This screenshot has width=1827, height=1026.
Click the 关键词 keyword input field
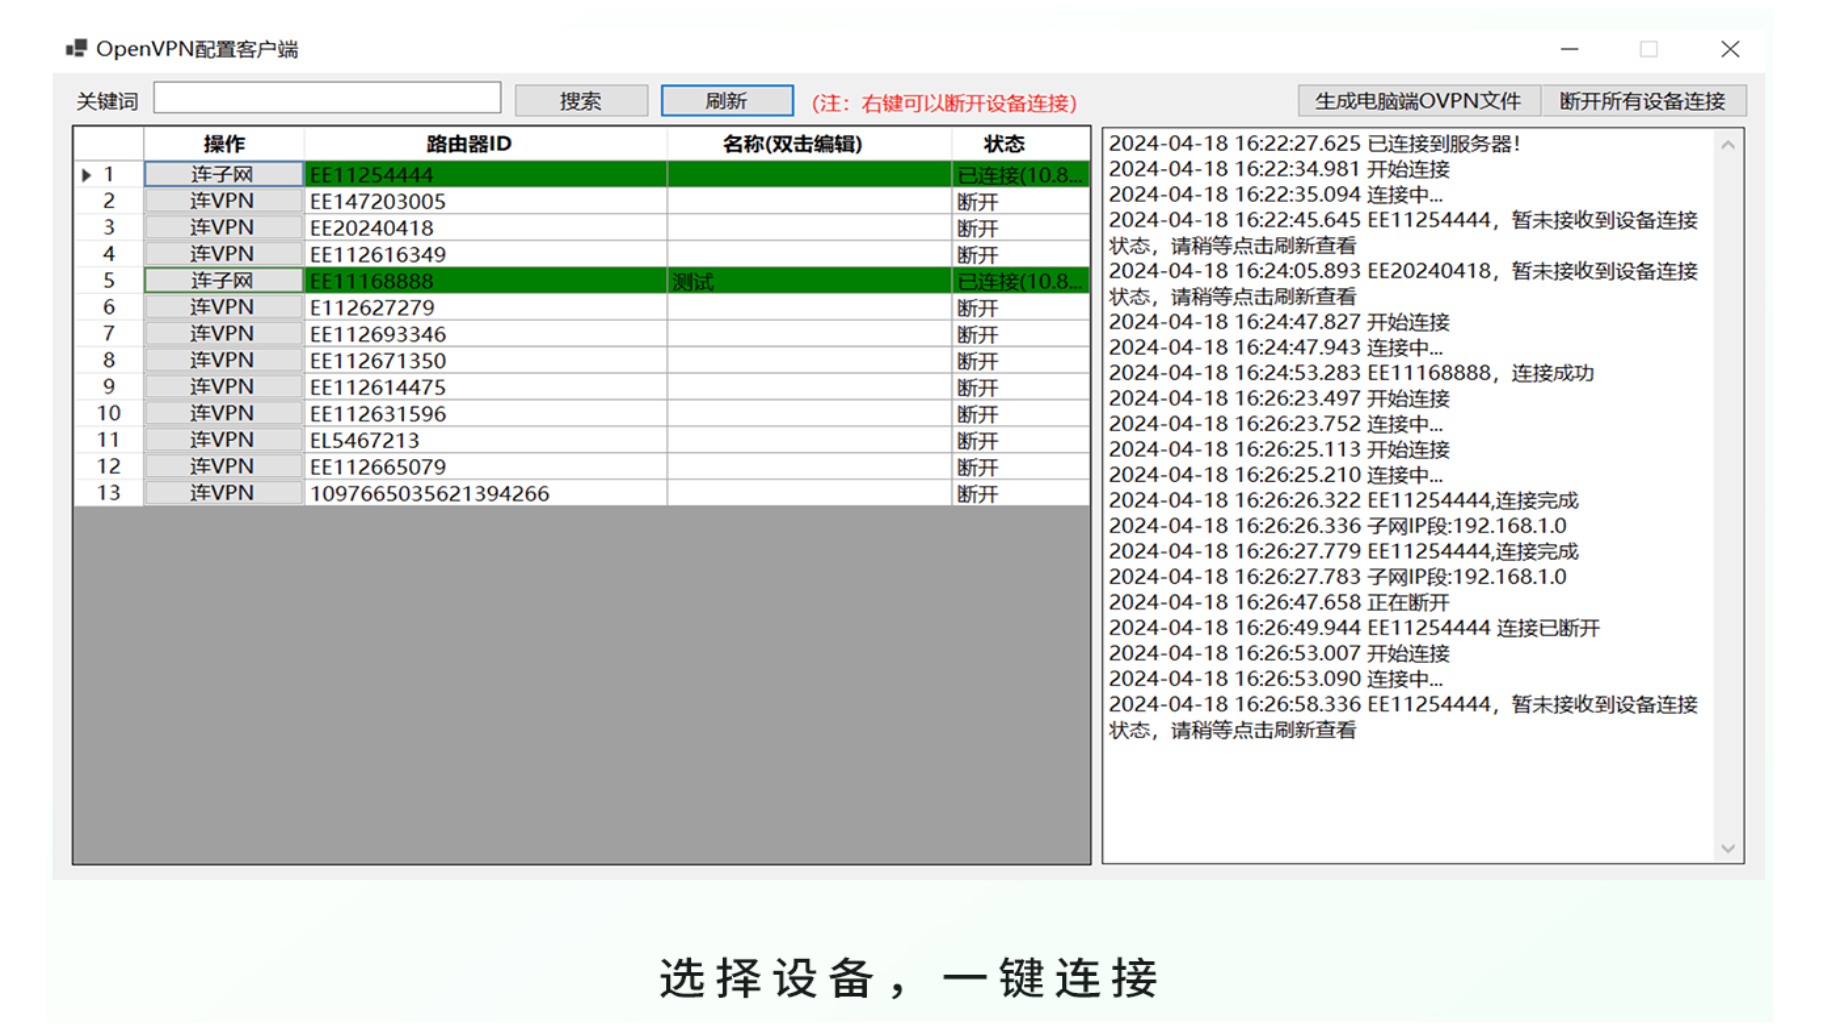pos(327,97)
